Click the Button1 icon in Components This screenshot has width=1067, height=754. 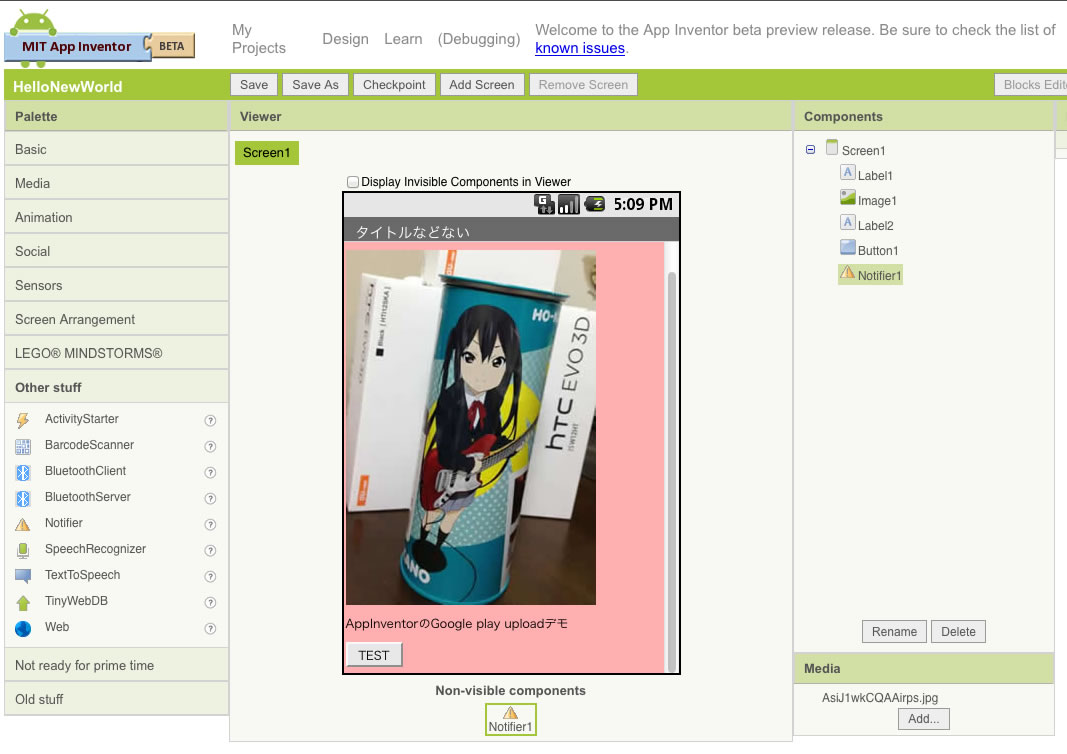pos(847,247)
